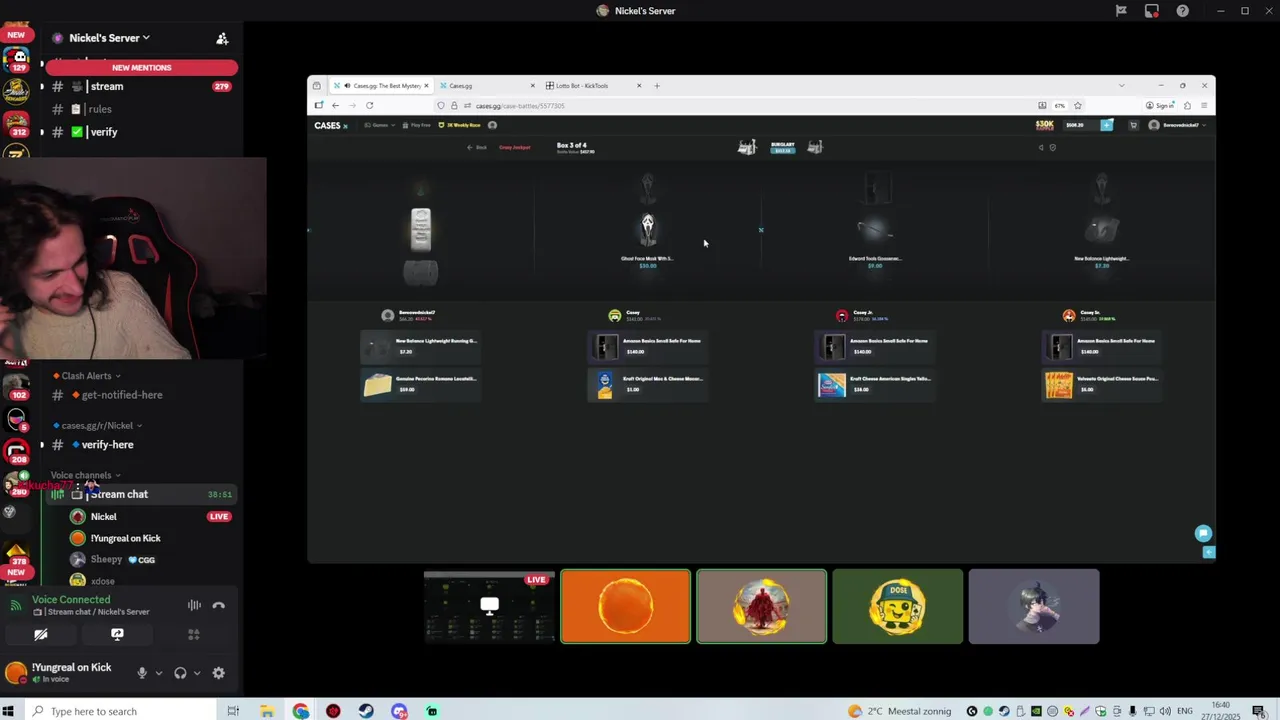Open Windows Start menu

(10, 711)
